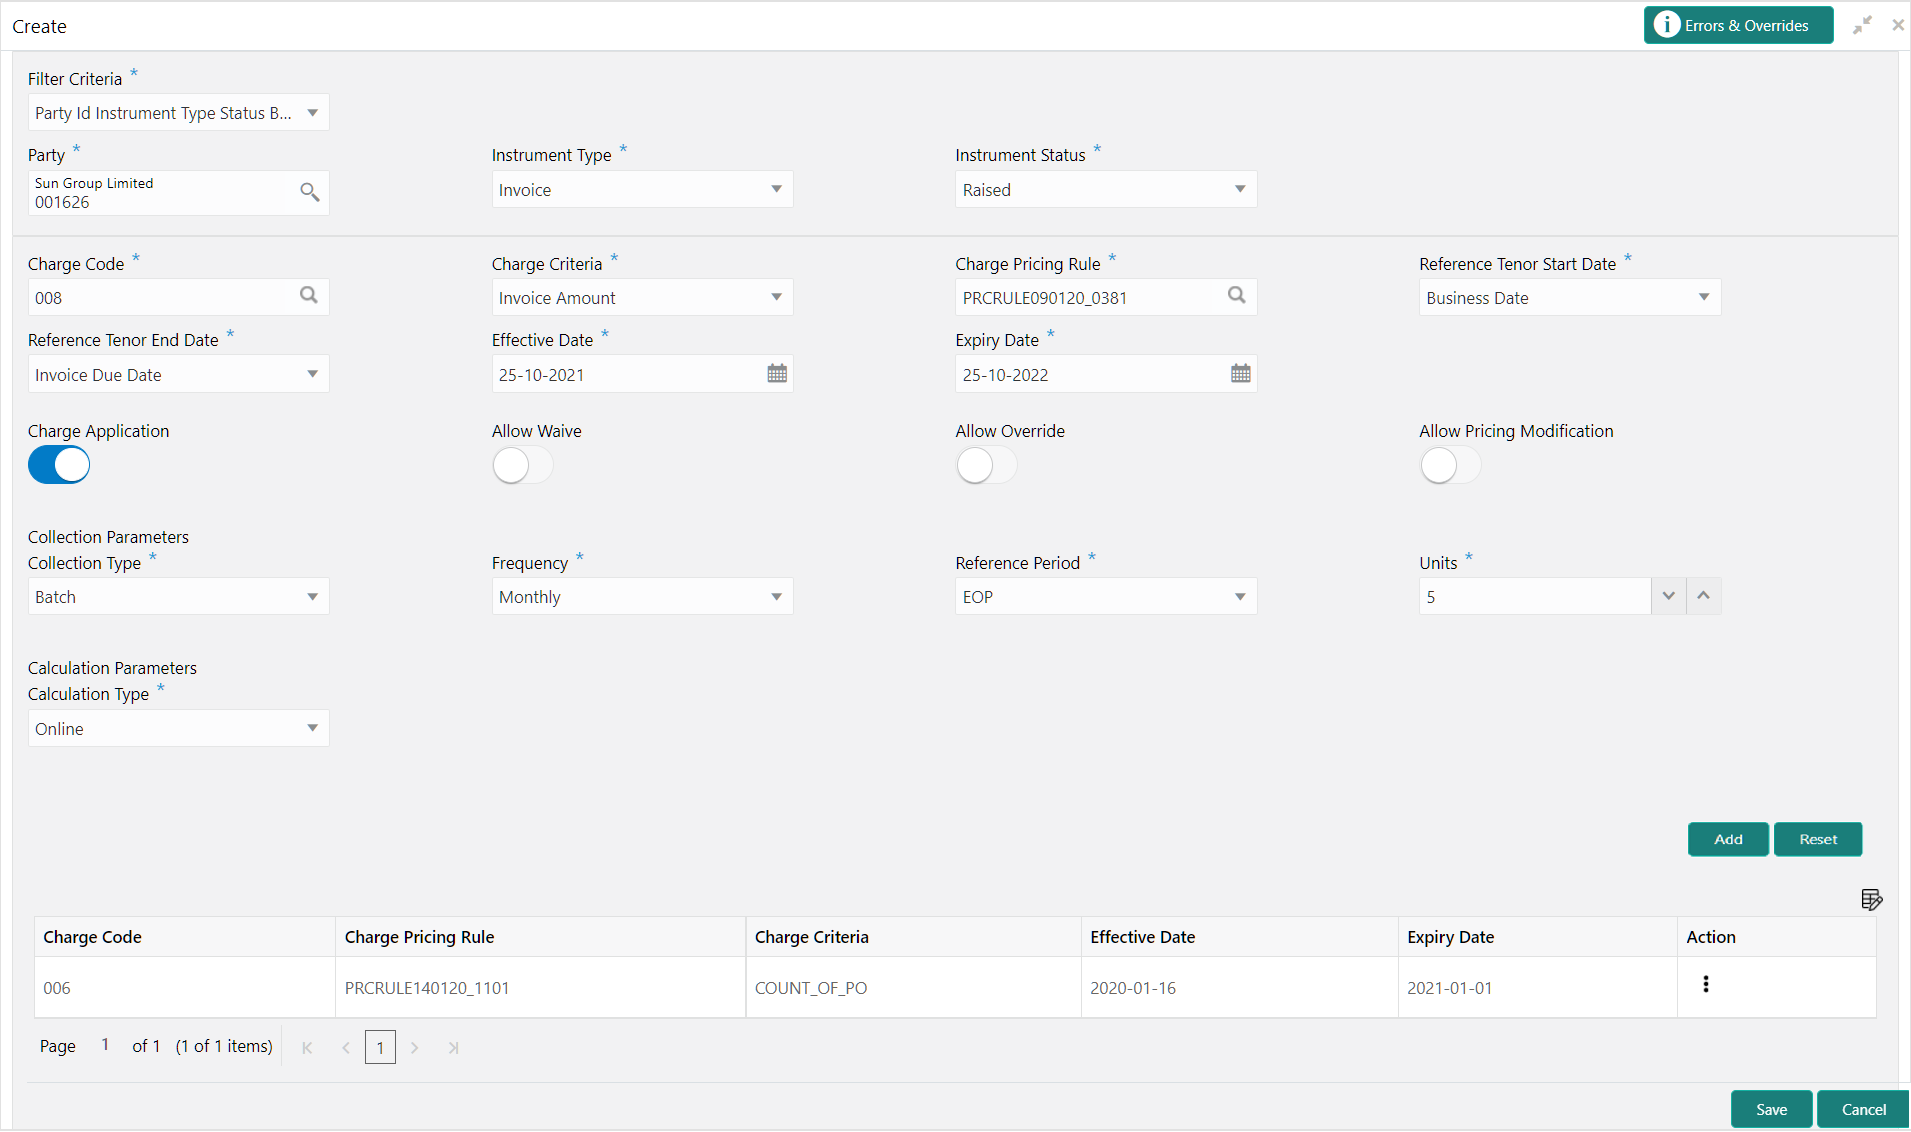This screenshot has width=1911, height=1132.
Task: Click the Errors & Overrides info button
Action: (x=1738, y=25)
